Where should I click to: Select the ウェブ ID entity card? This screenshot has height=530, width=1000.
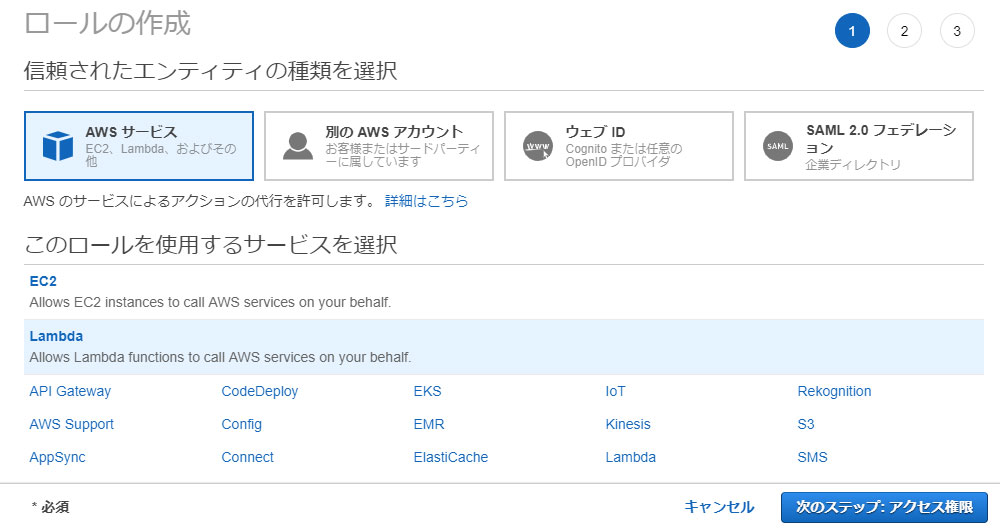point(619,146)
